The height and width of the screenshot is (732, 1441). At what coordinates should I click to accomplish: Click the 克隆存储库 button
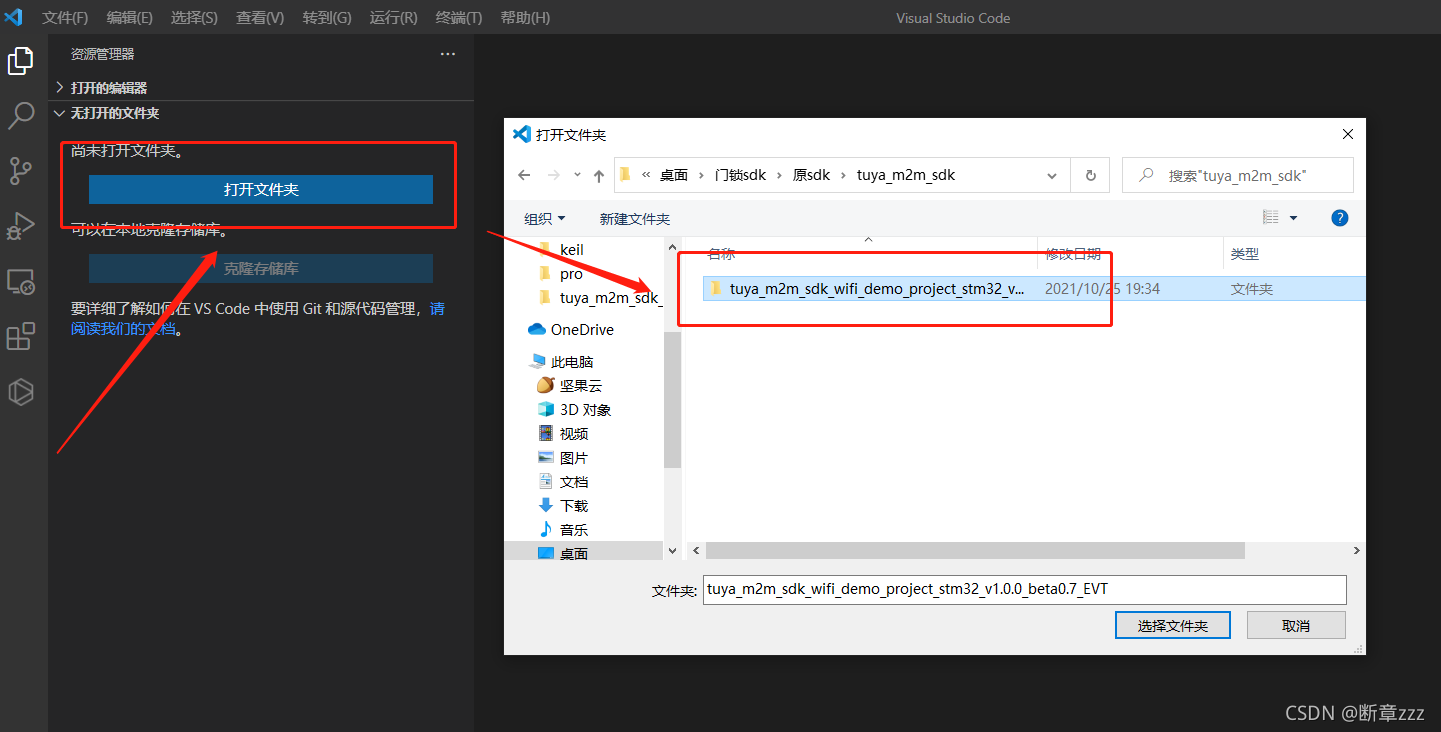(x=261, y=268)
